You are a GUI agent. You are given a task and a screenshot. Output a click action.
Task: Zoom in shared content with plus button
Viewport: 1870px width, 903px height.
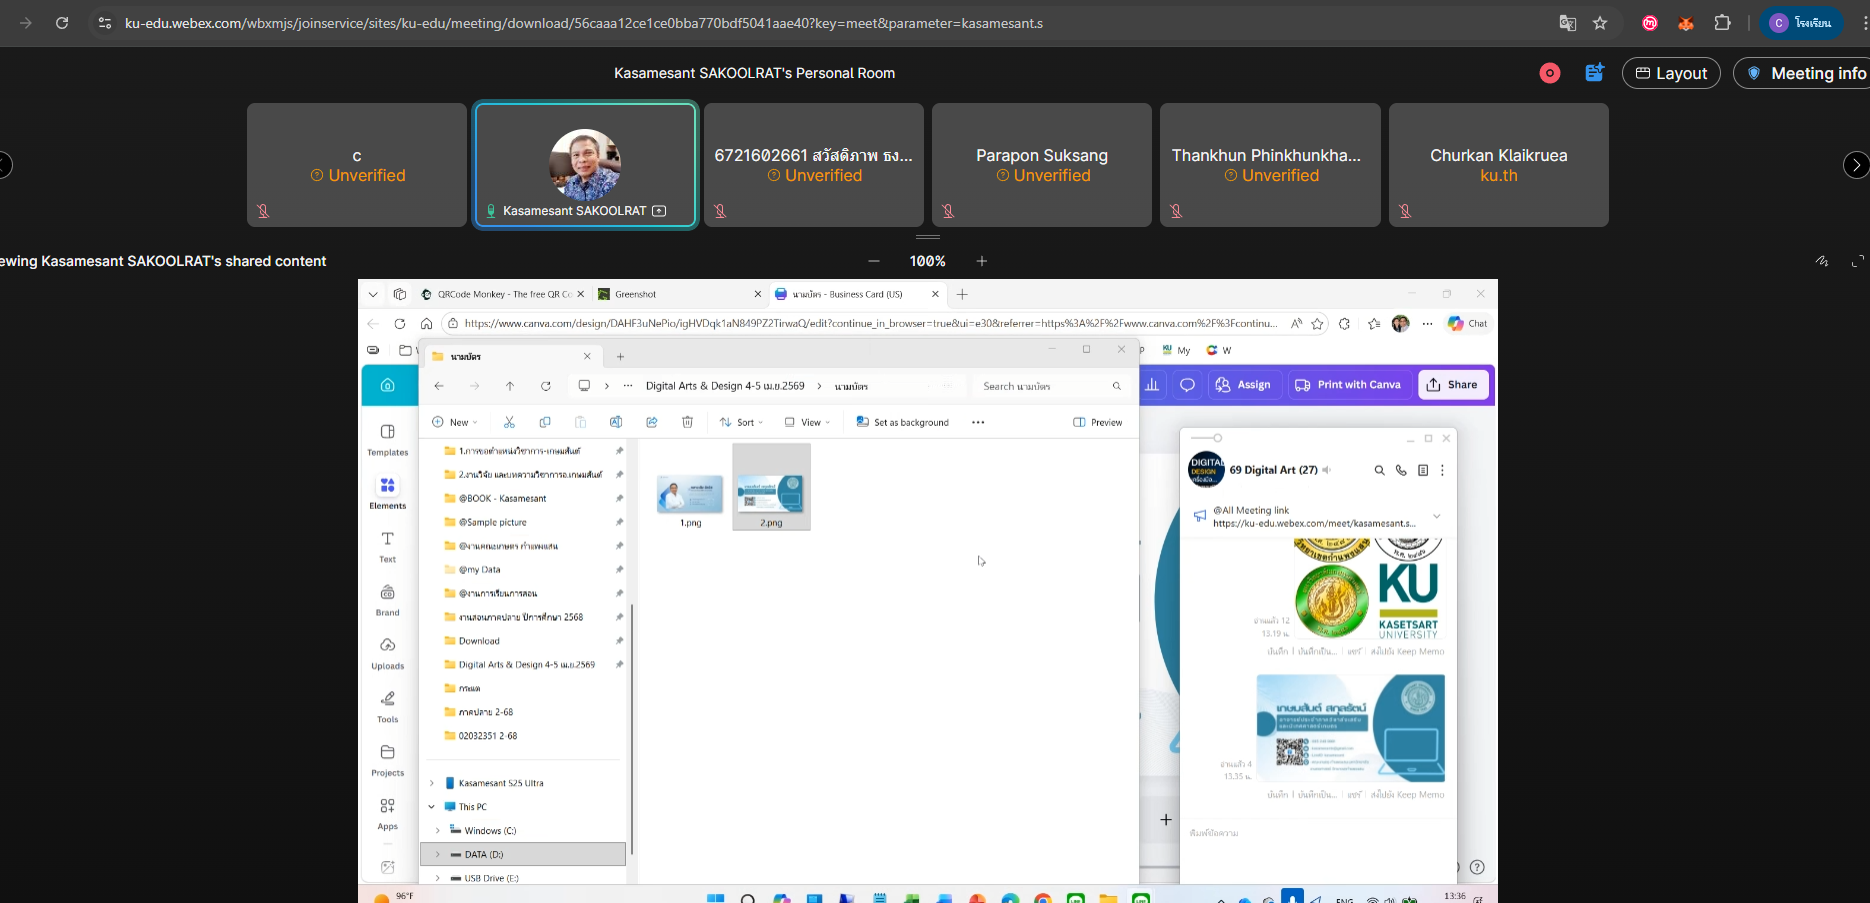tap(982, 261)
